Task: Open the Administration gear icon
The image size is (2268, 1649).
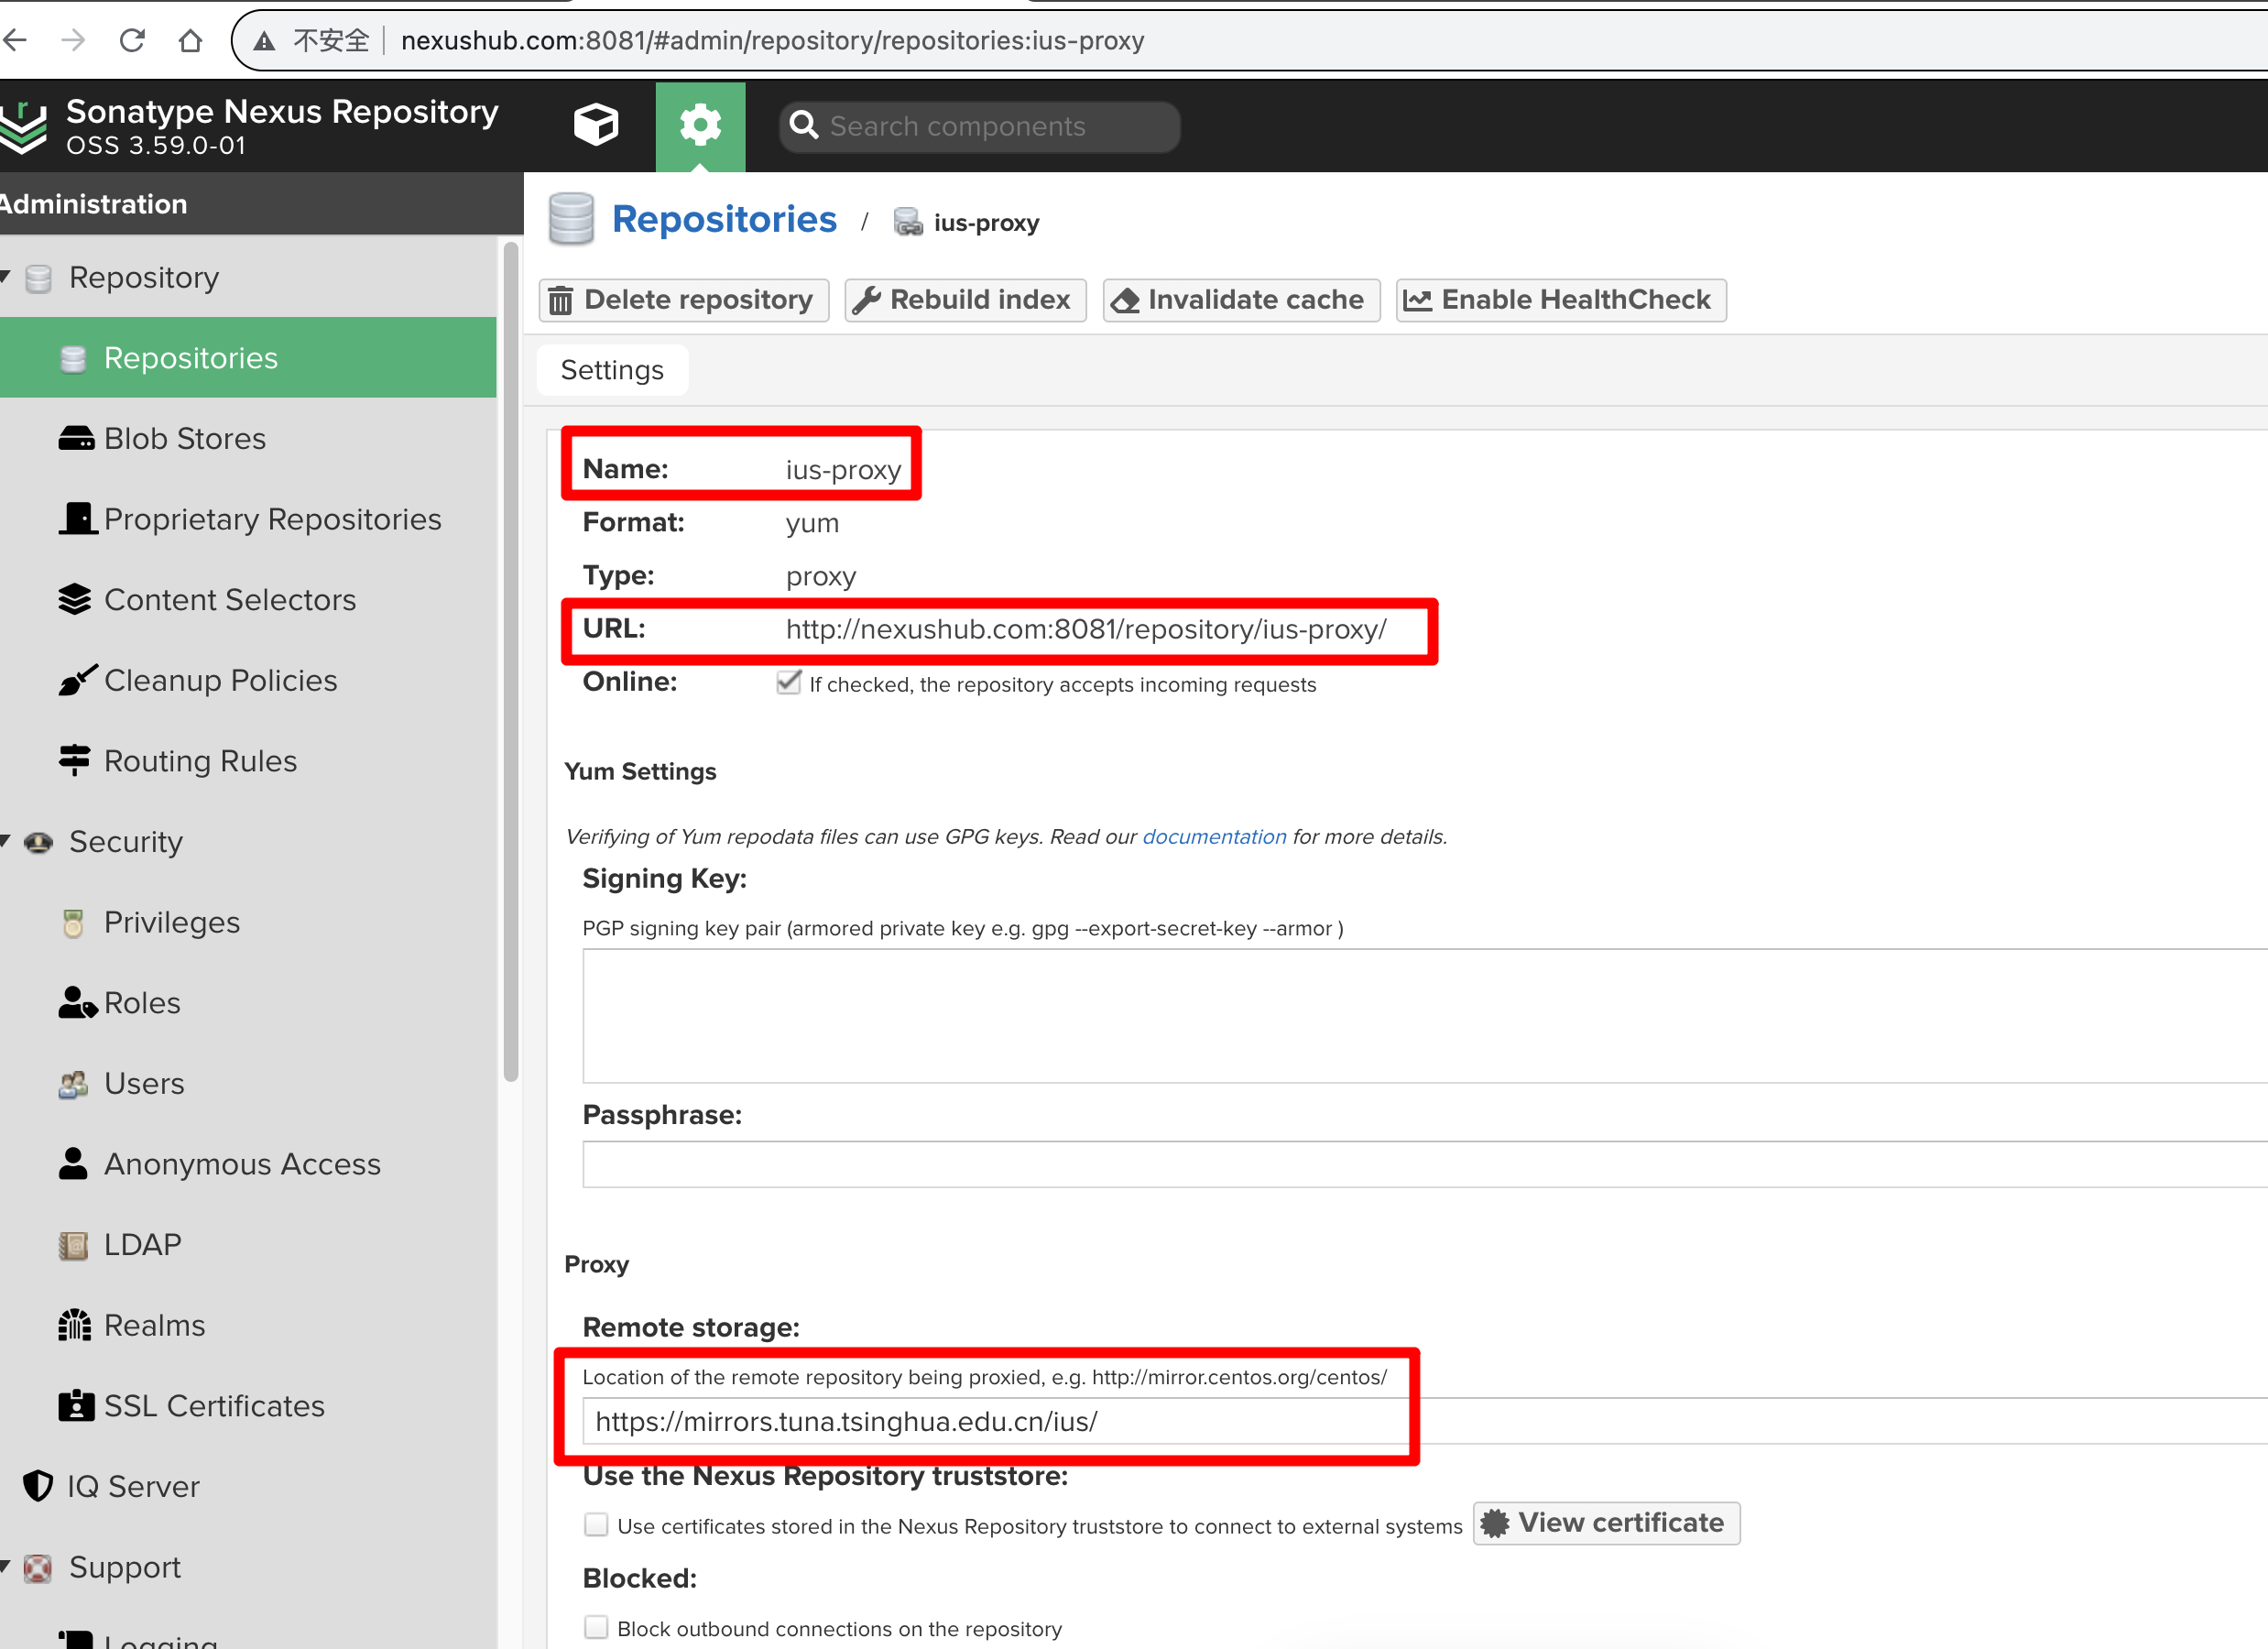Action: click(x=700, y=125)
